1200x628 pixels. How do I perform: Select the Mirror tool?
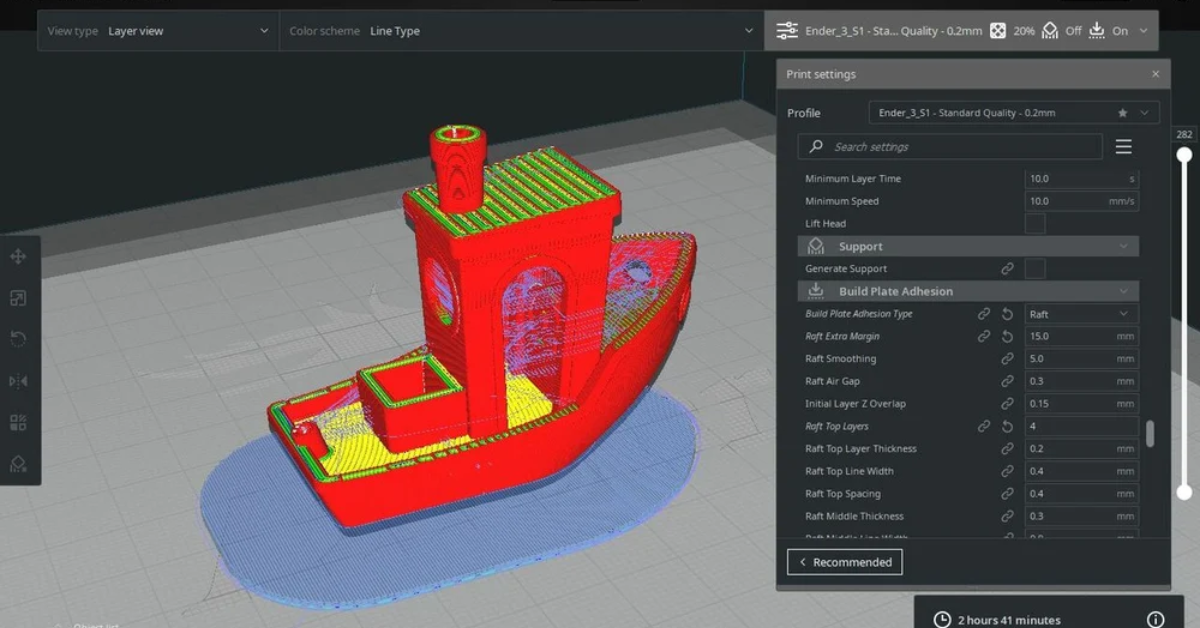pos(17,381)
